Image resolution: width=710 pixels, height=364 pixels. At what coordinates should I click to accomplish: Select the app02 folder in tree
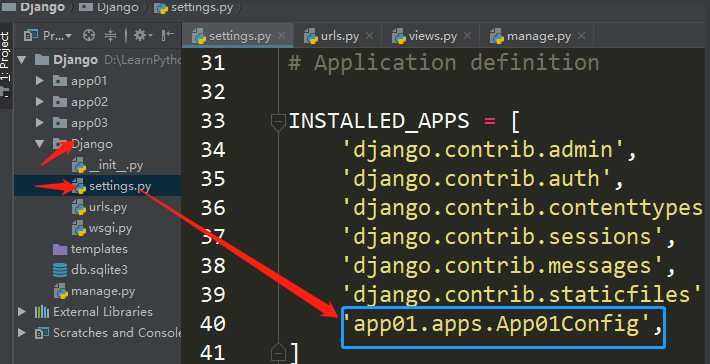pos(89,102)
